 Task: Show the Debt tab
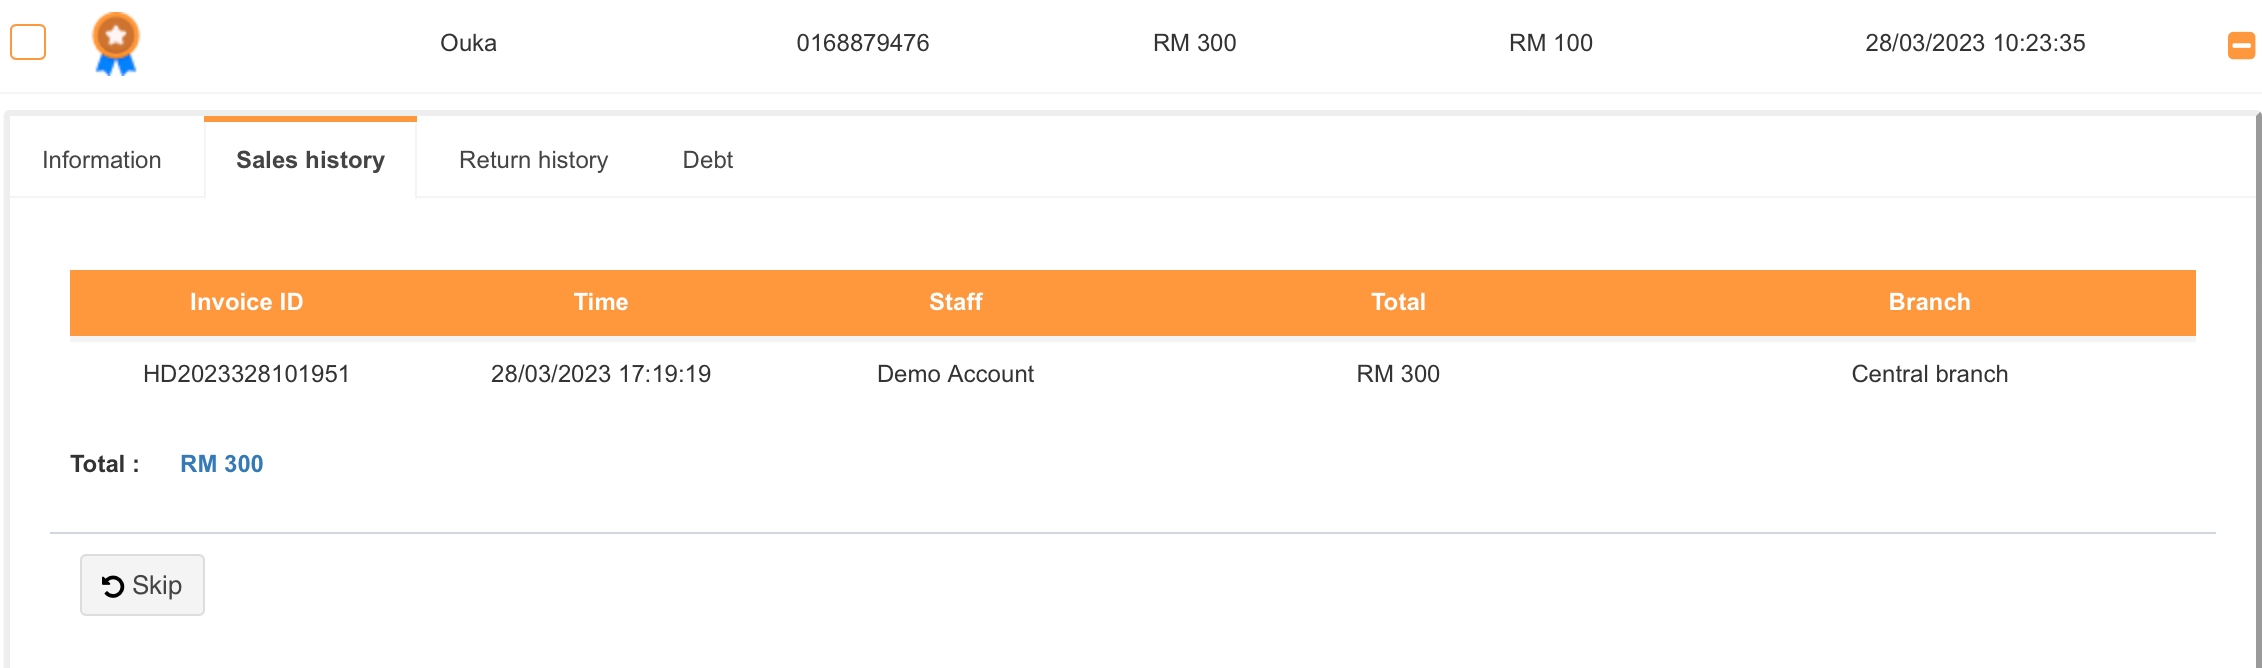707,160
